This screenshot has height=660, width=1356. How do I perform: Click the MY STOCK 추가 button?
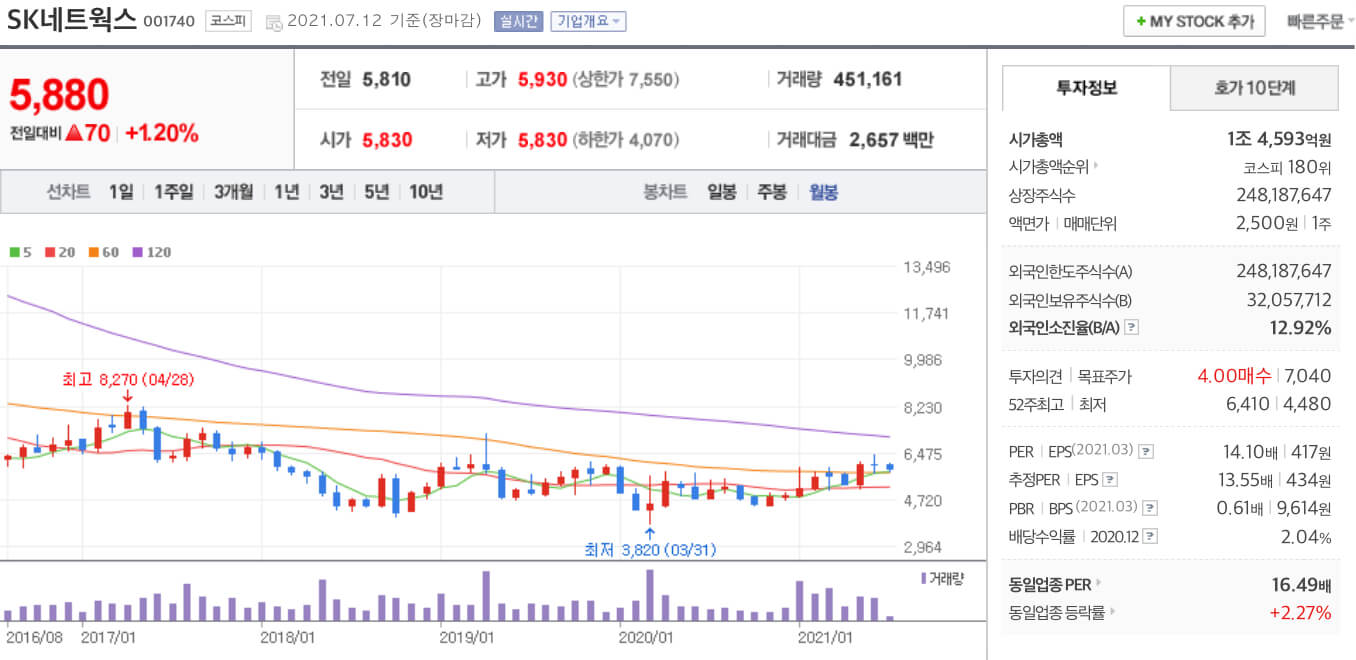(x=1194, y=21)
